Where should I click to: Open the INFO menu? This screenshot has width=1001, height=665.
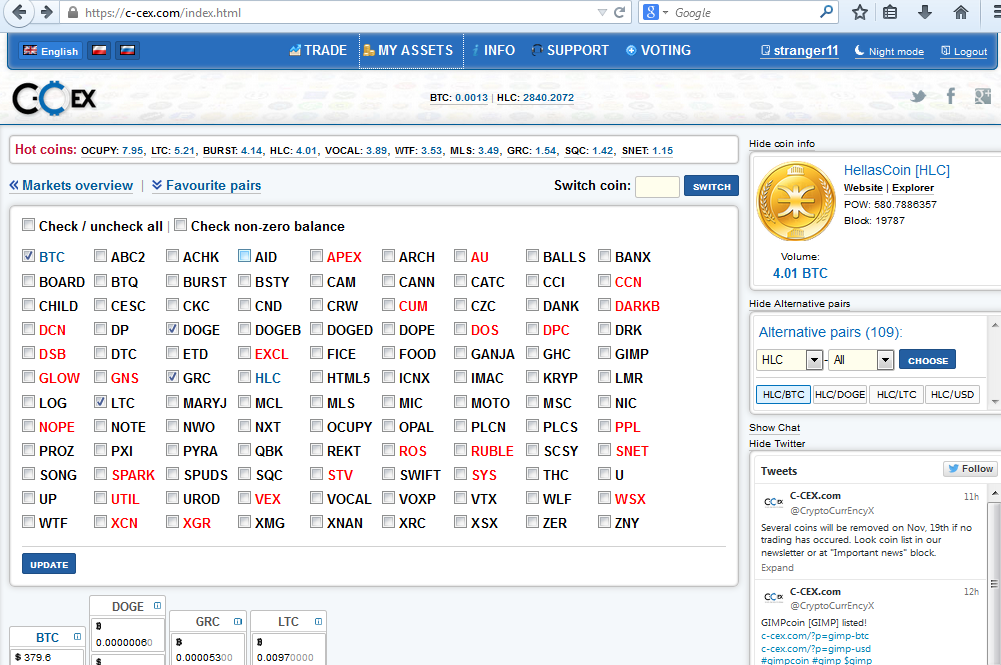coord(493,50)
